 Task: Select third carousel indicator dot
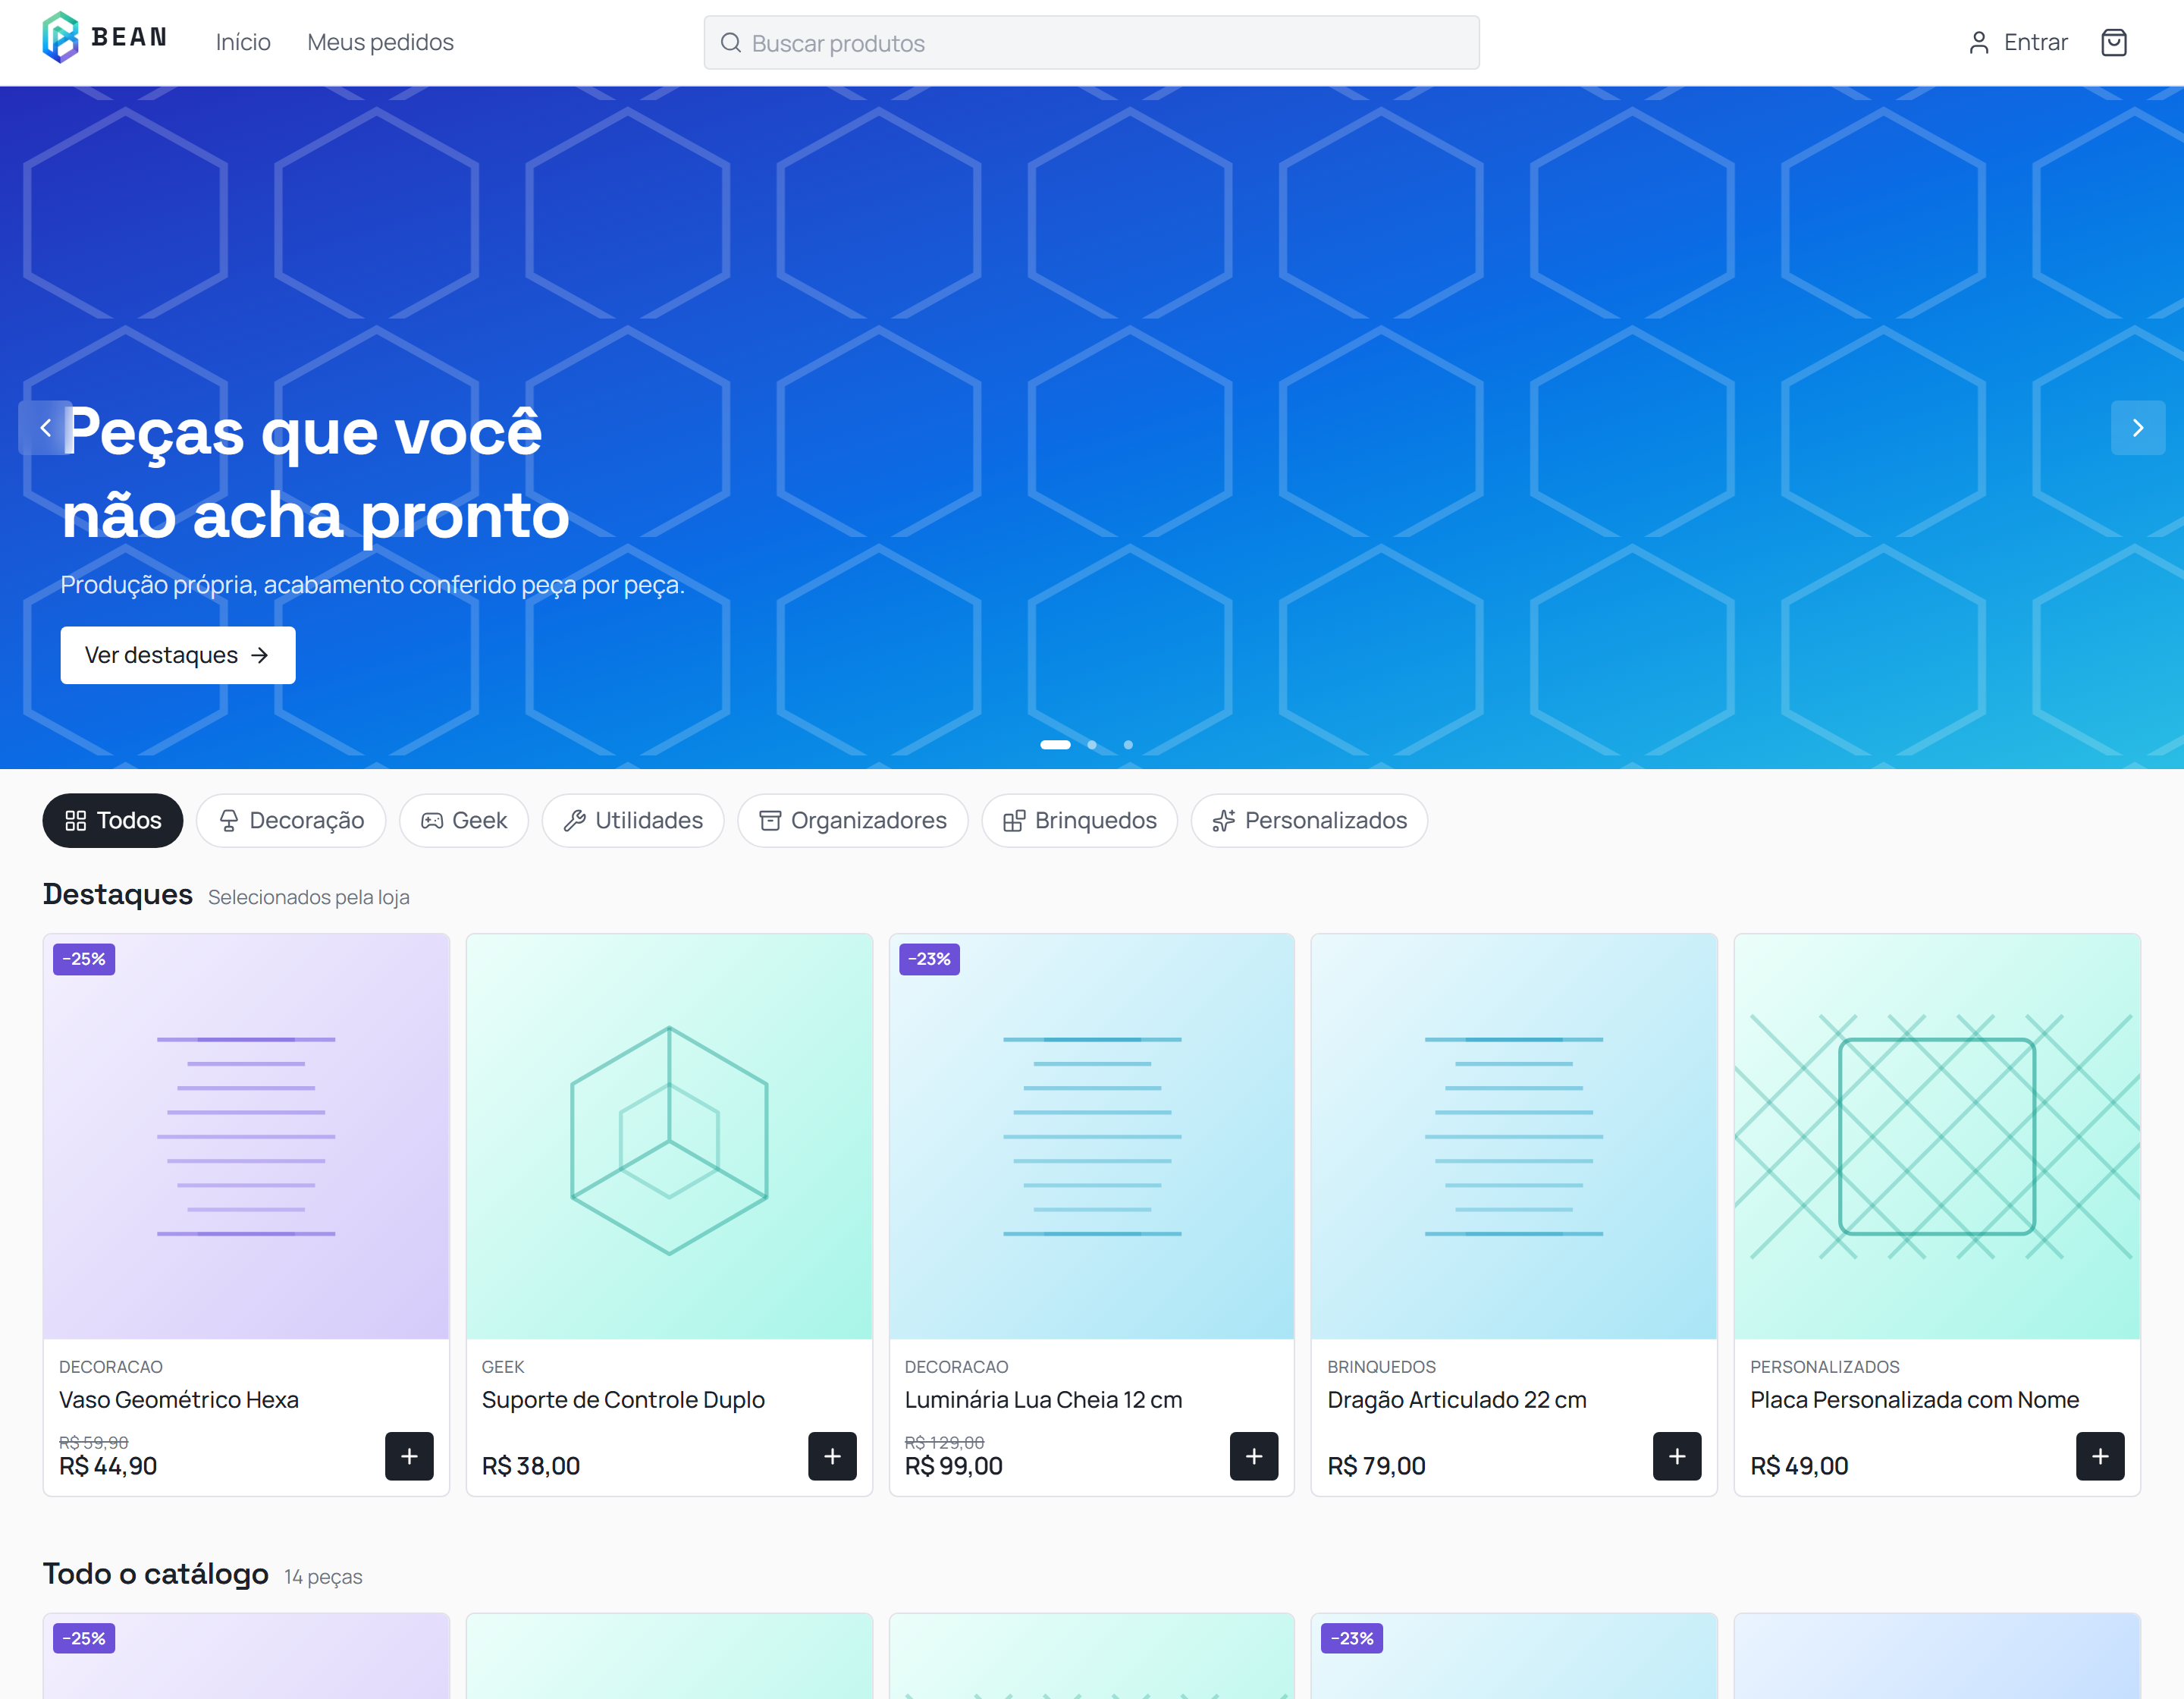pos(1128,745)
